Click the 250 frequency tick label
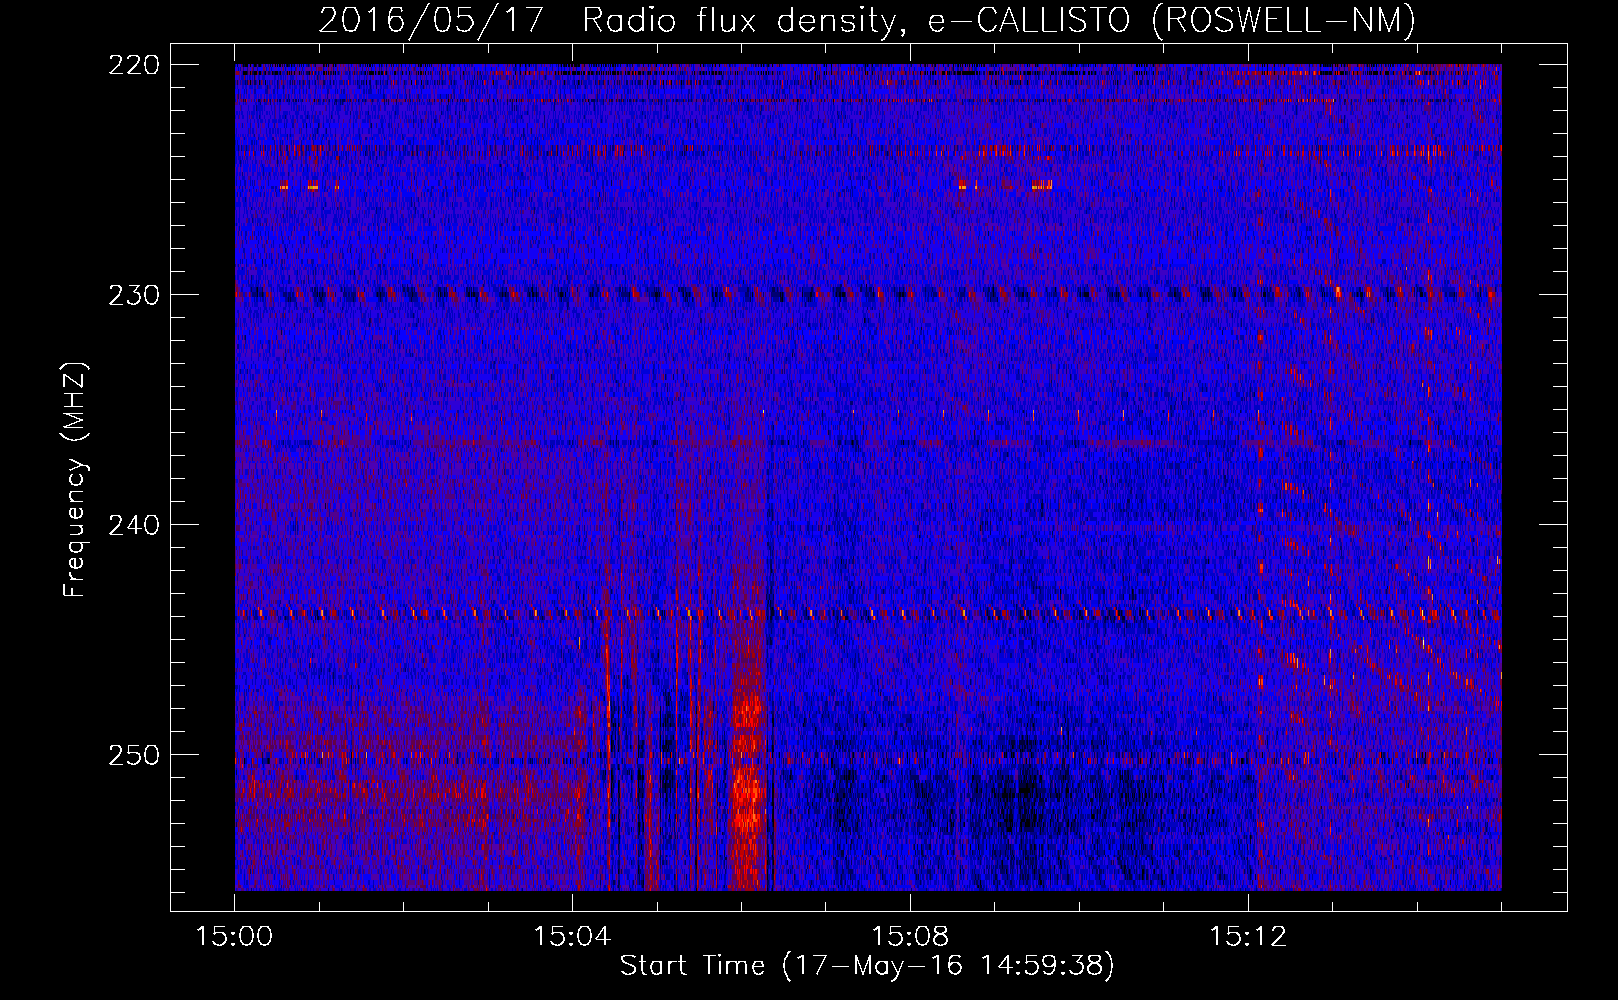This screenshot has width=1618, height=1000. point(134,755)
